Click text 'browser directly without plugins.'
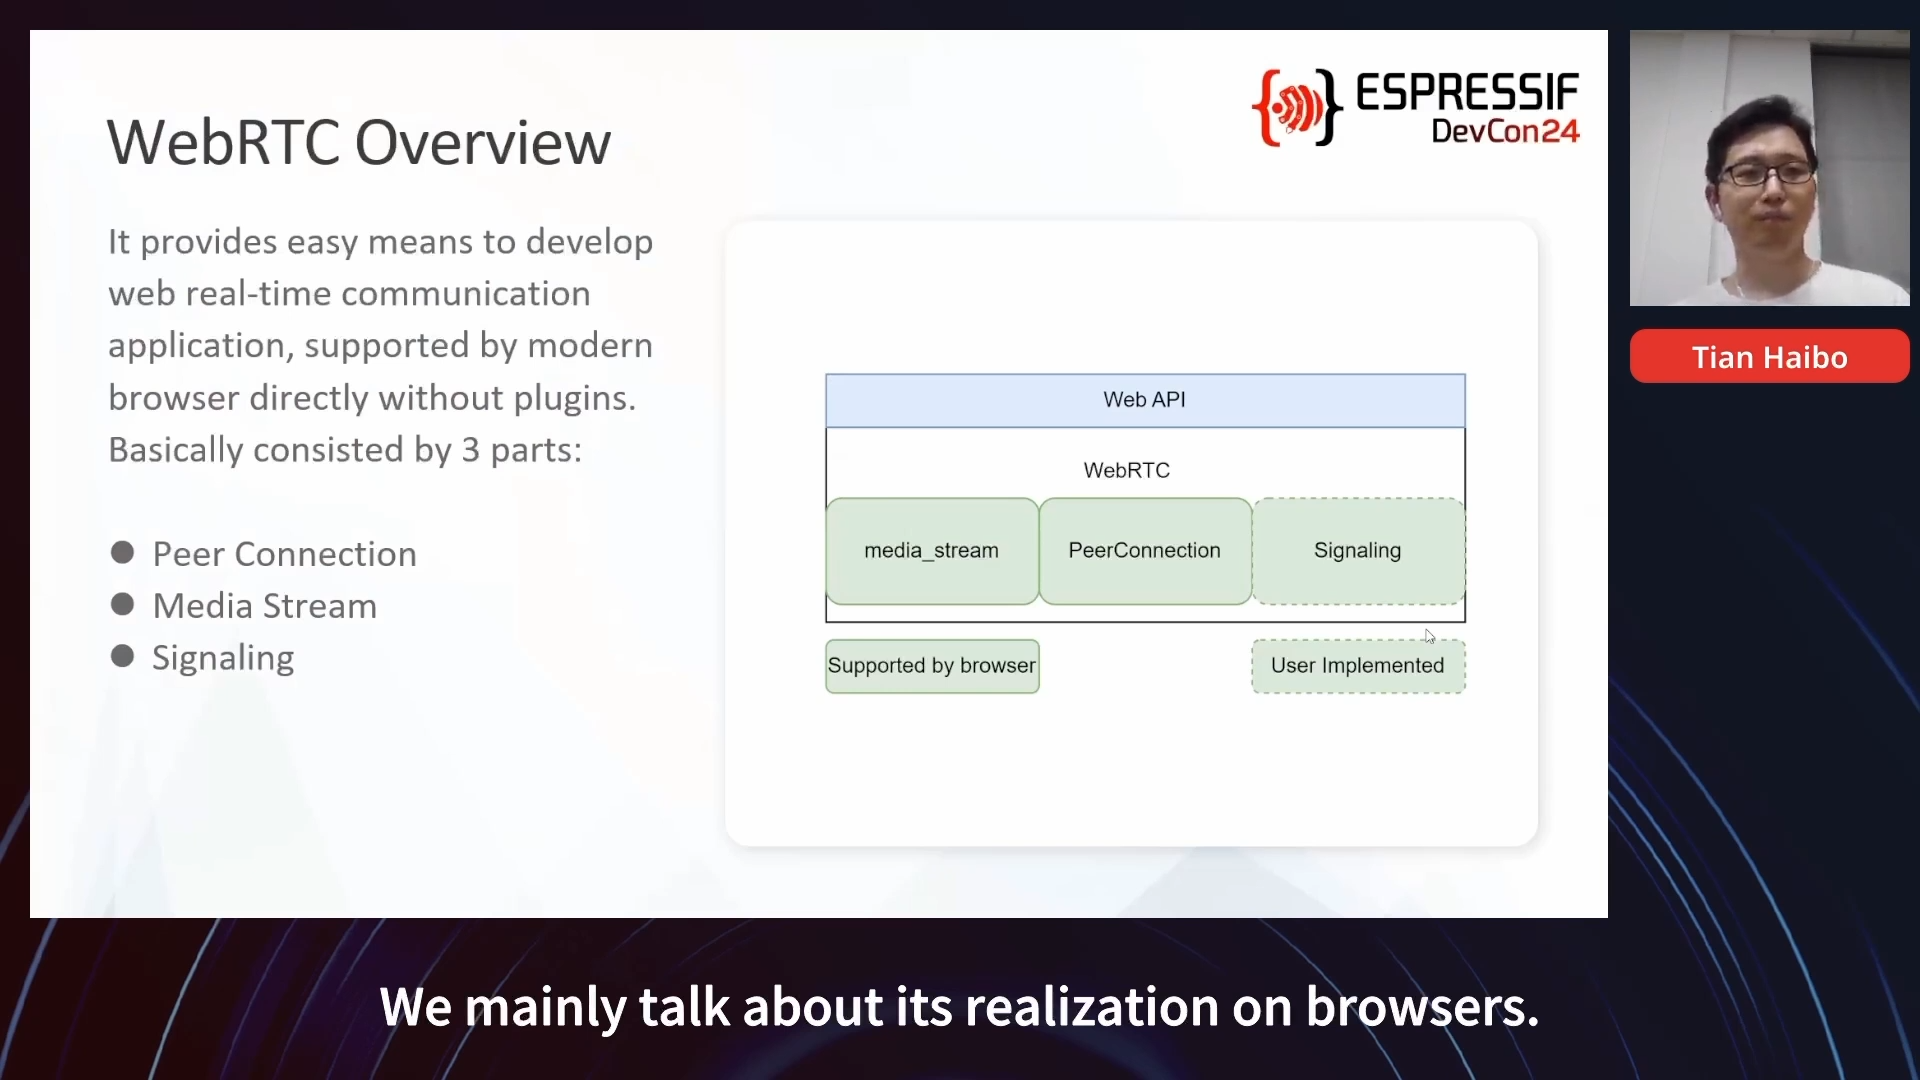The image size is (1920, 1080). click(372, 398)
